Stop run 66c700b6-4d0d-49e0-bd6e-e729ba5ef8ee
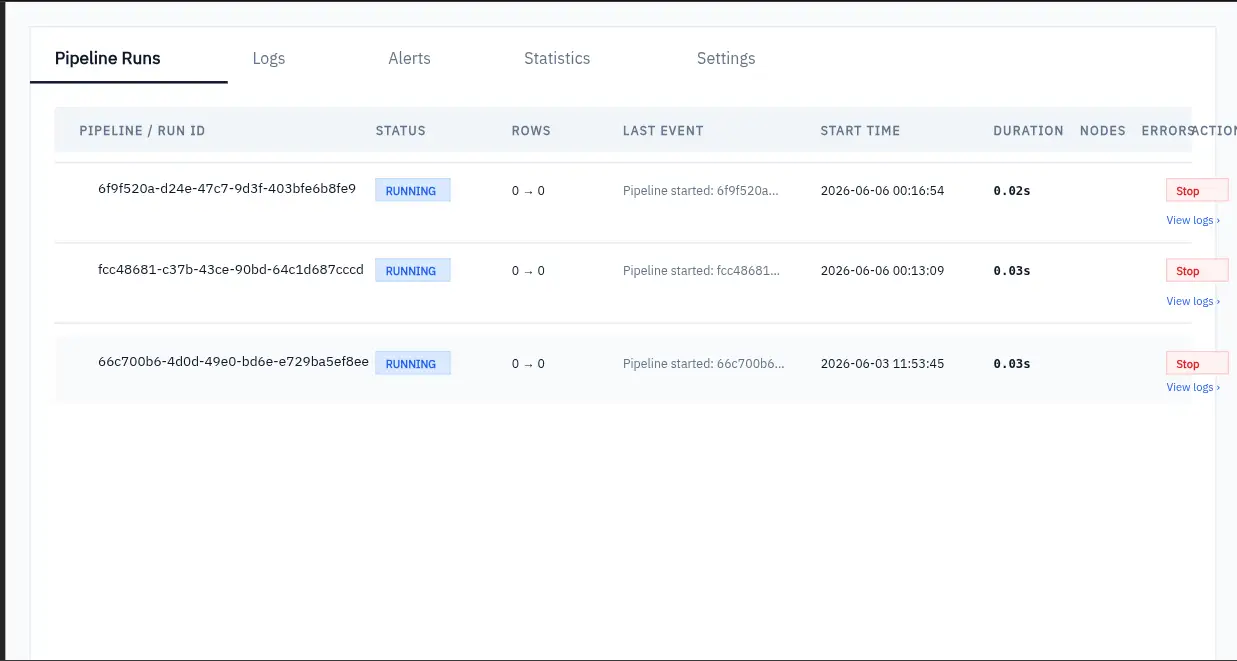 1197,364
